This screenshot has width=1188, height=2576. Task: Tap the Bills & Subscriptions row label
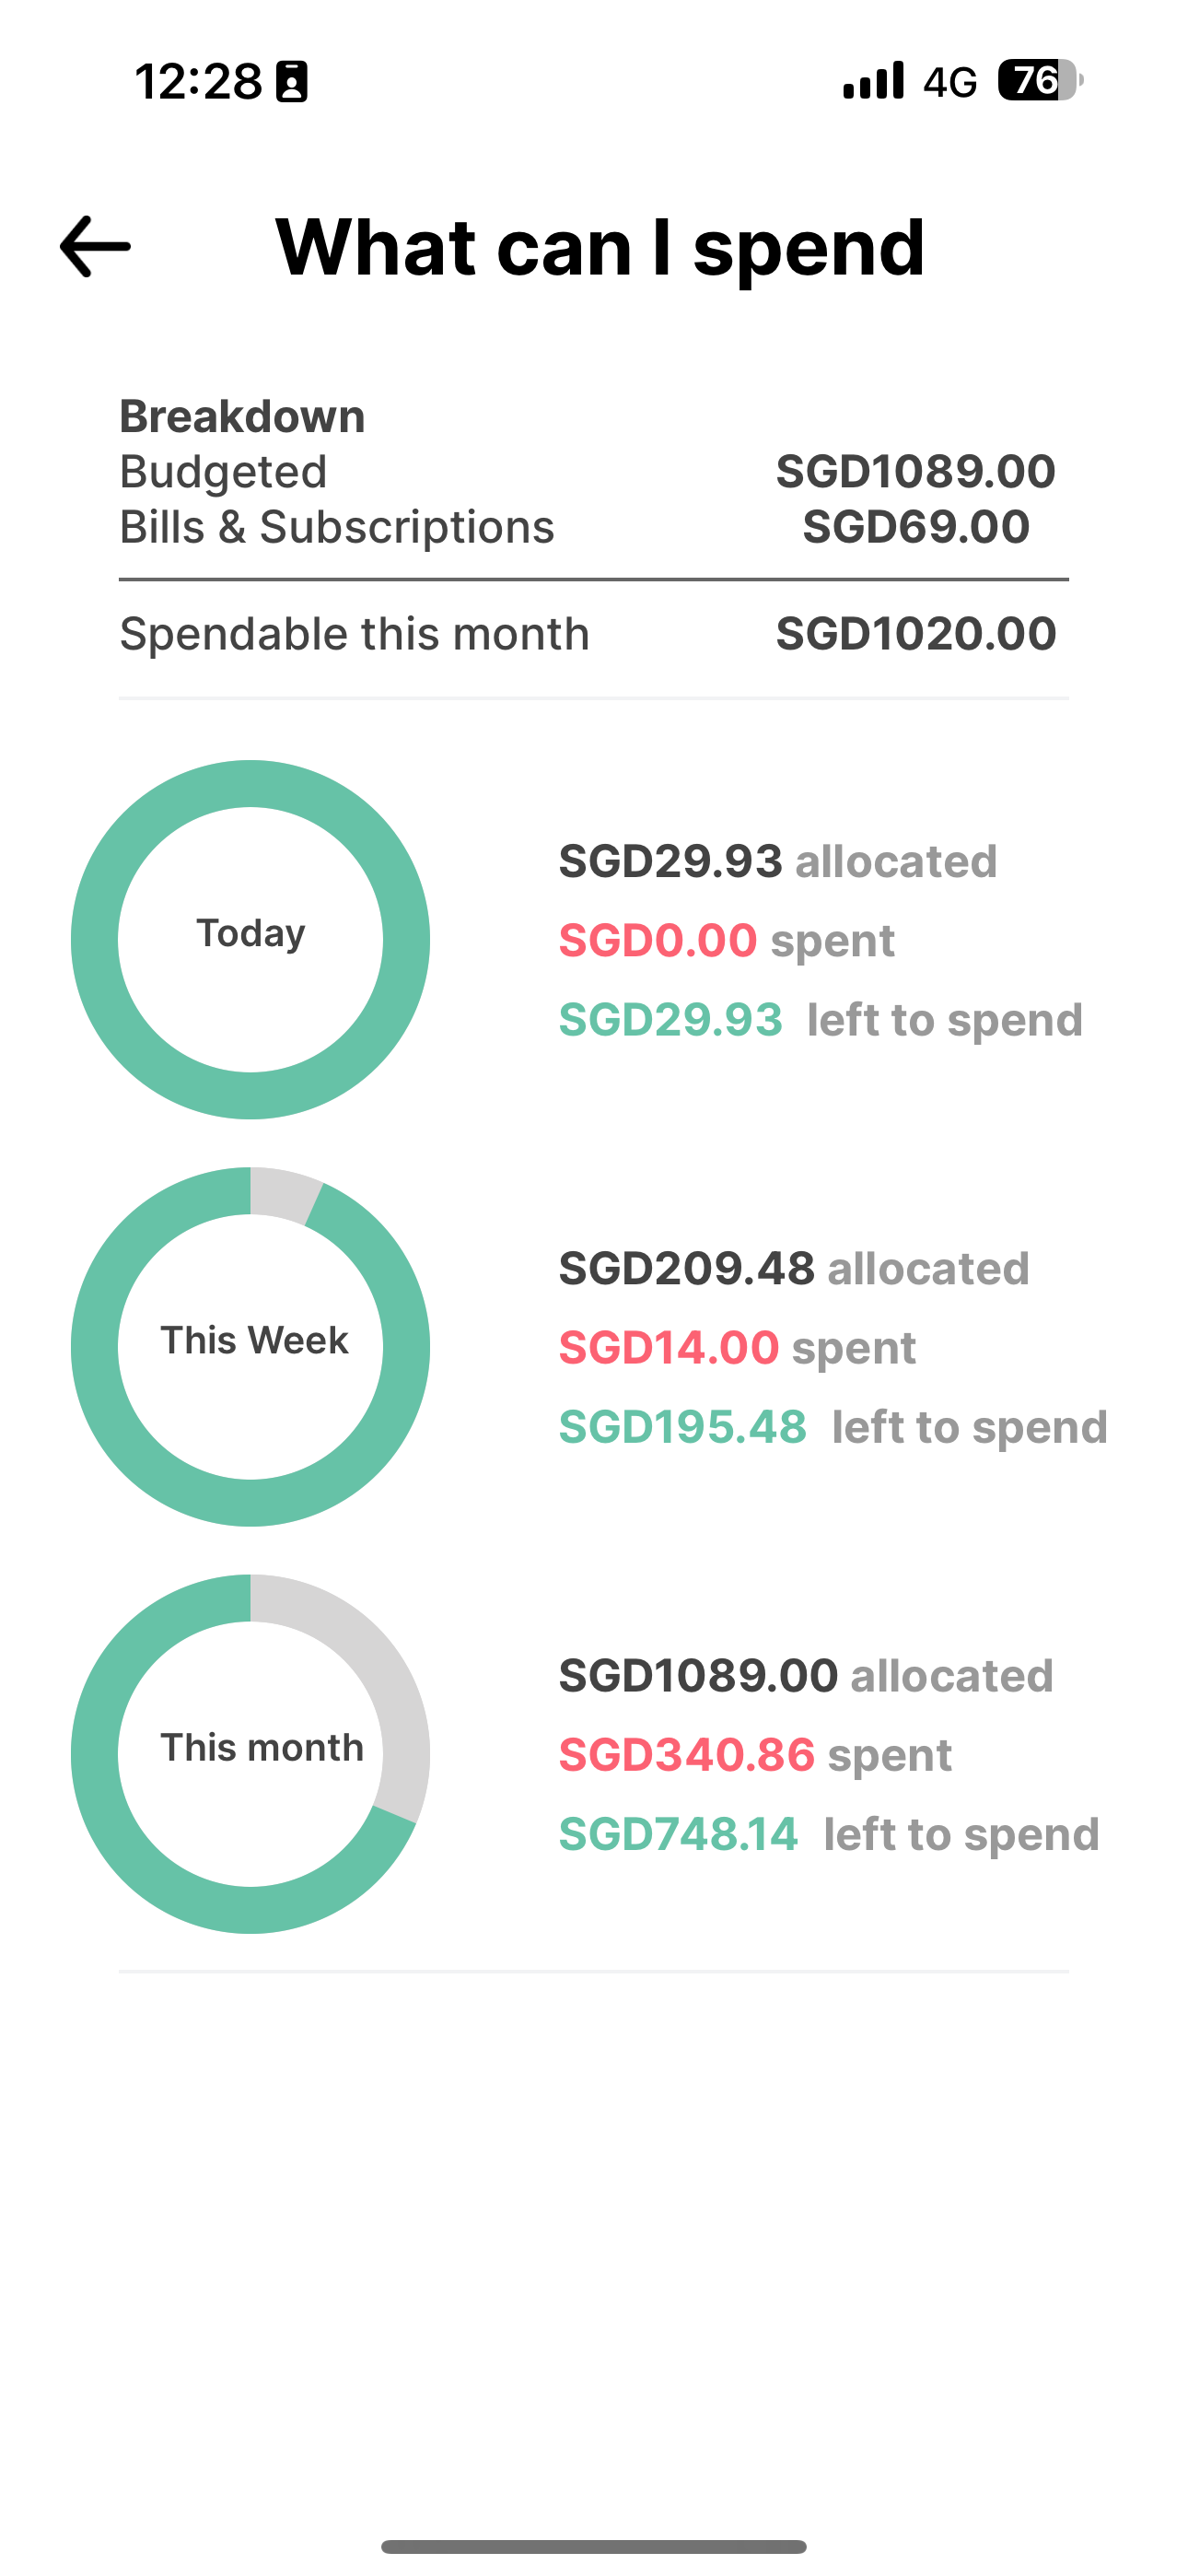pos(336,527)
